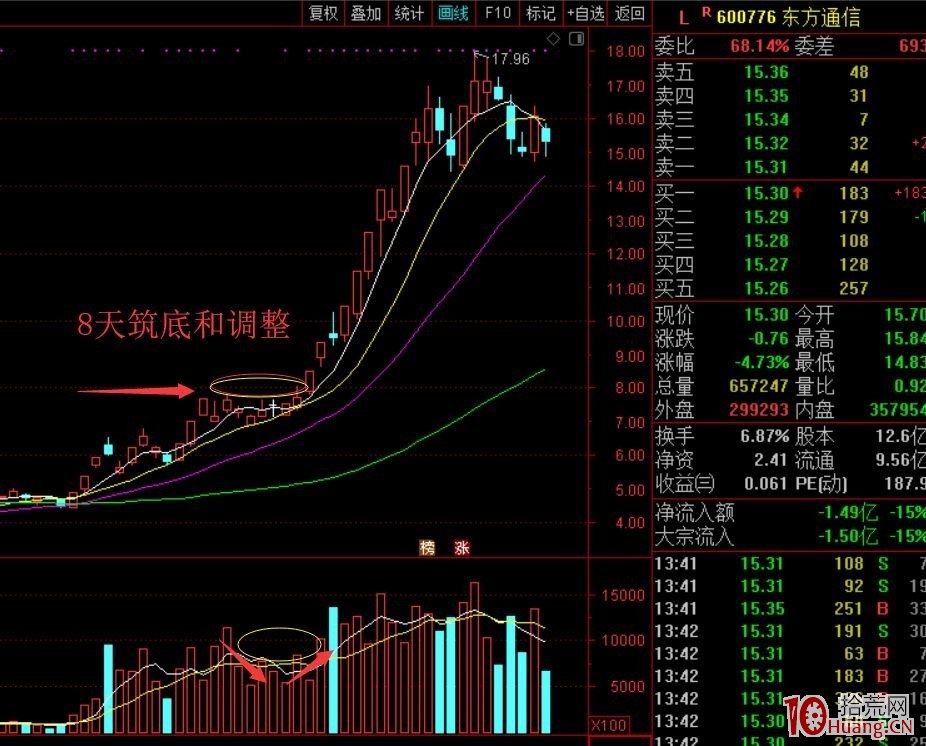Select 卖二 price 15.32
926x746 pixels.
point(766,144)
